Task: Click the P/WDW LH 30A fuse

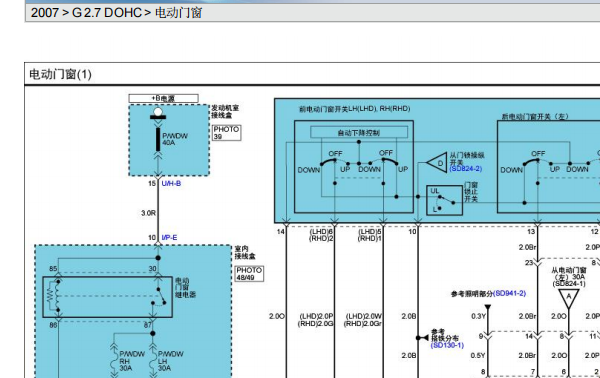Action: click(x=171, y=361)
